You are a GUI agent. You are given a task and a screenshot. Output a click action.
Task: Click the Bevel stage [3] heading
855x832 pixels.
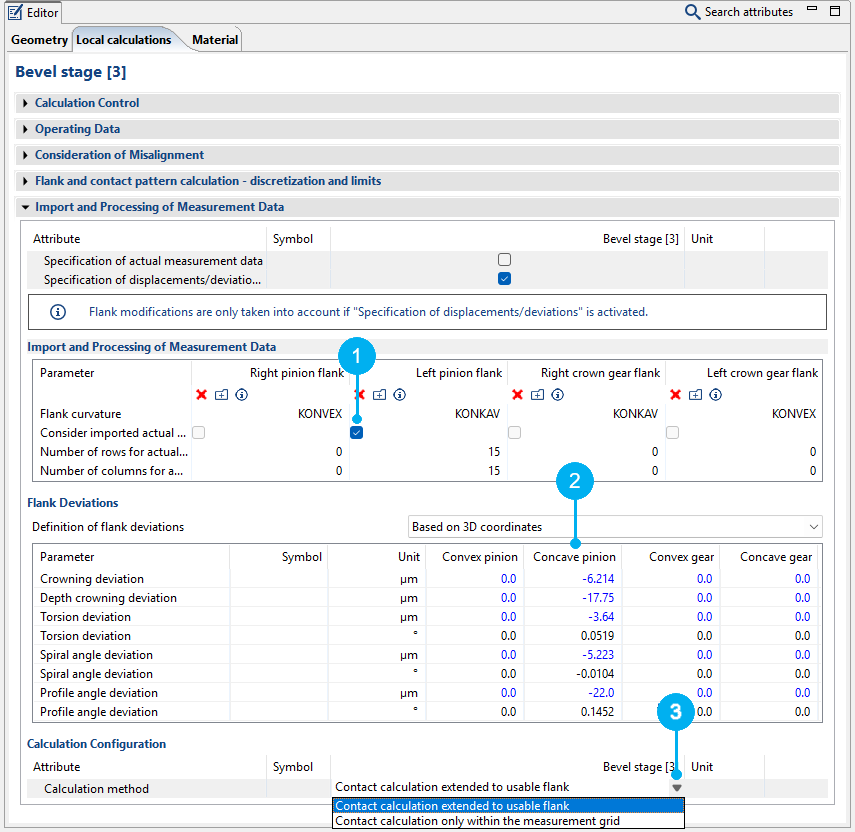71,72
